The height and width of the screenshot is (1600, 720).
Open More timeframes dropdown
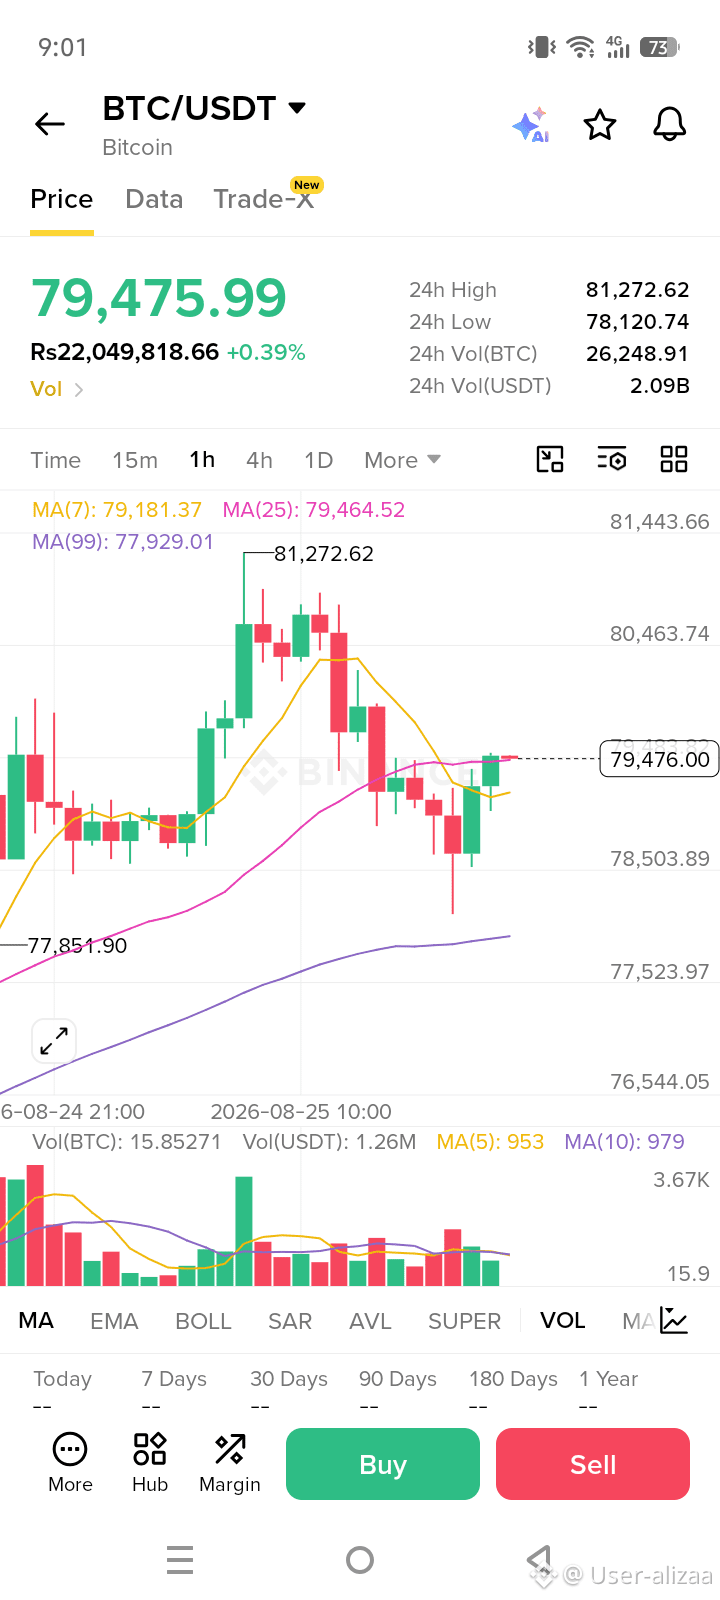(x=402, y=460)
